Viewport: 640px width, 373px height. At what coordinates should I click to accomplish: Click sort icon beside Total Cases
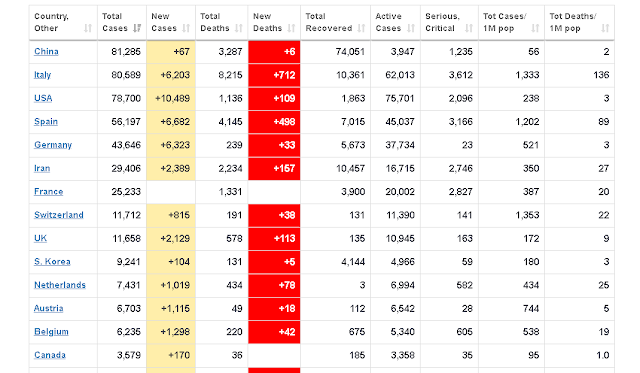click(137, 28)
